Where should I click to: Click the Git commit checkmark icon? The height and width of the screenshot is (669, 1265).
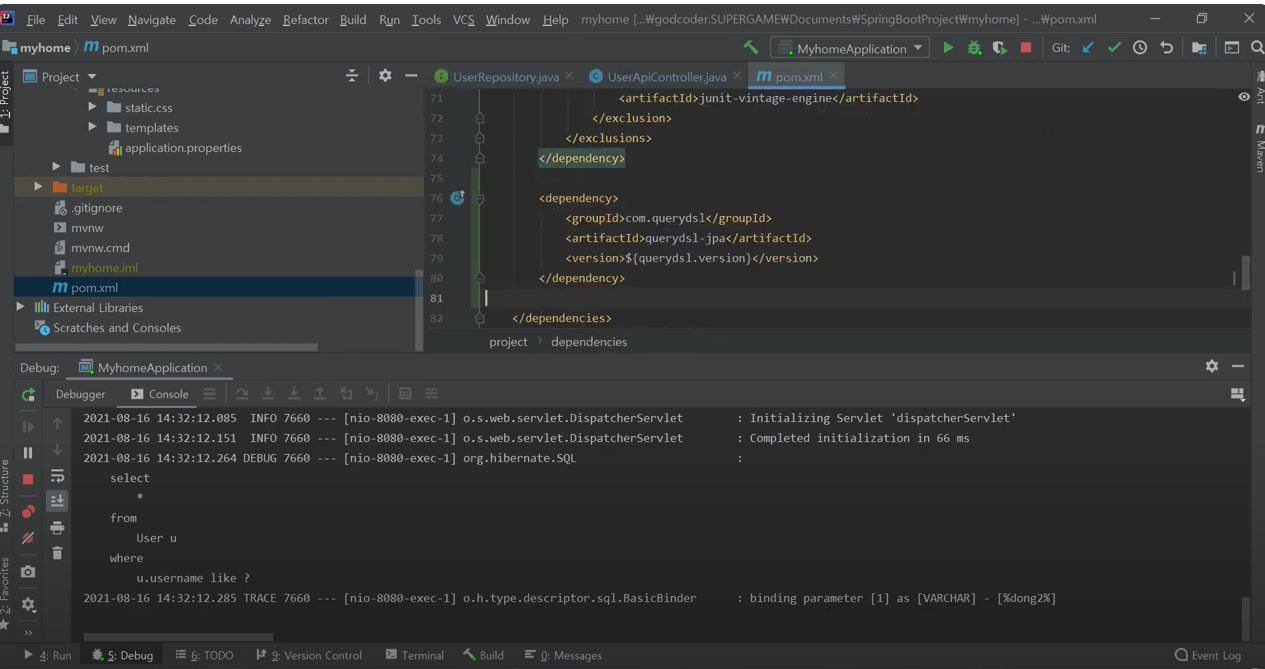(1114, 48)
